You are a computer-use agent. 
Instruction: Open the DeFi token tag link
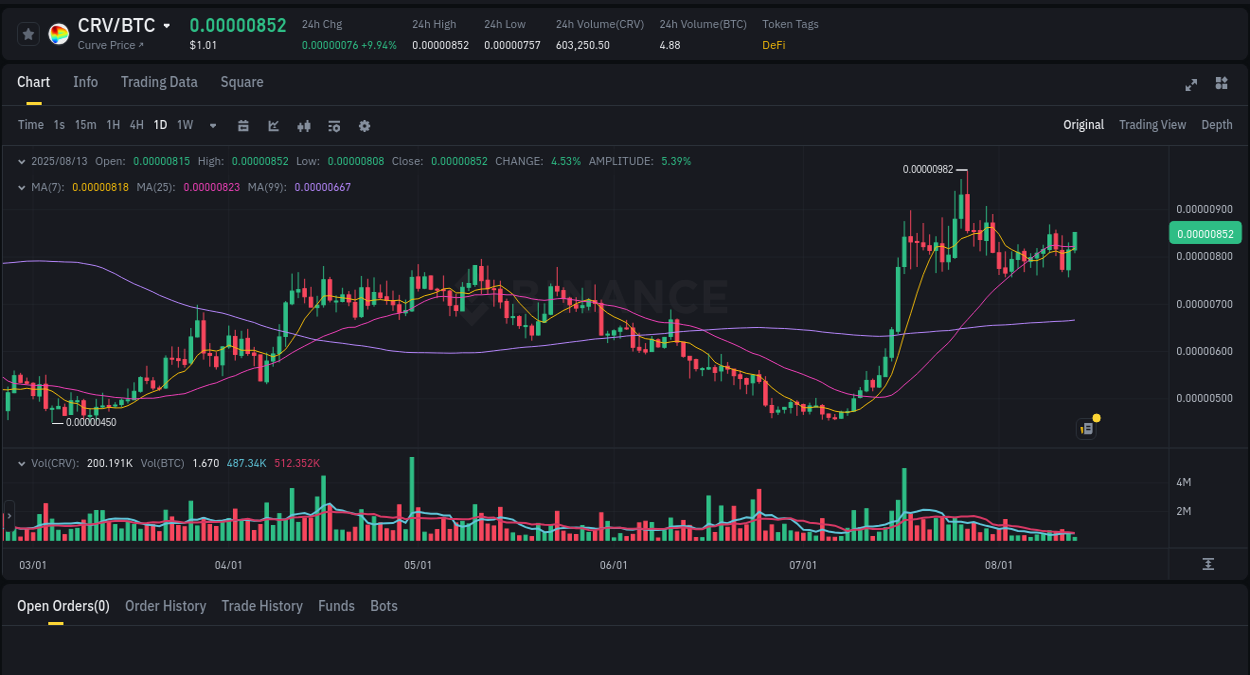pos(773,45)
